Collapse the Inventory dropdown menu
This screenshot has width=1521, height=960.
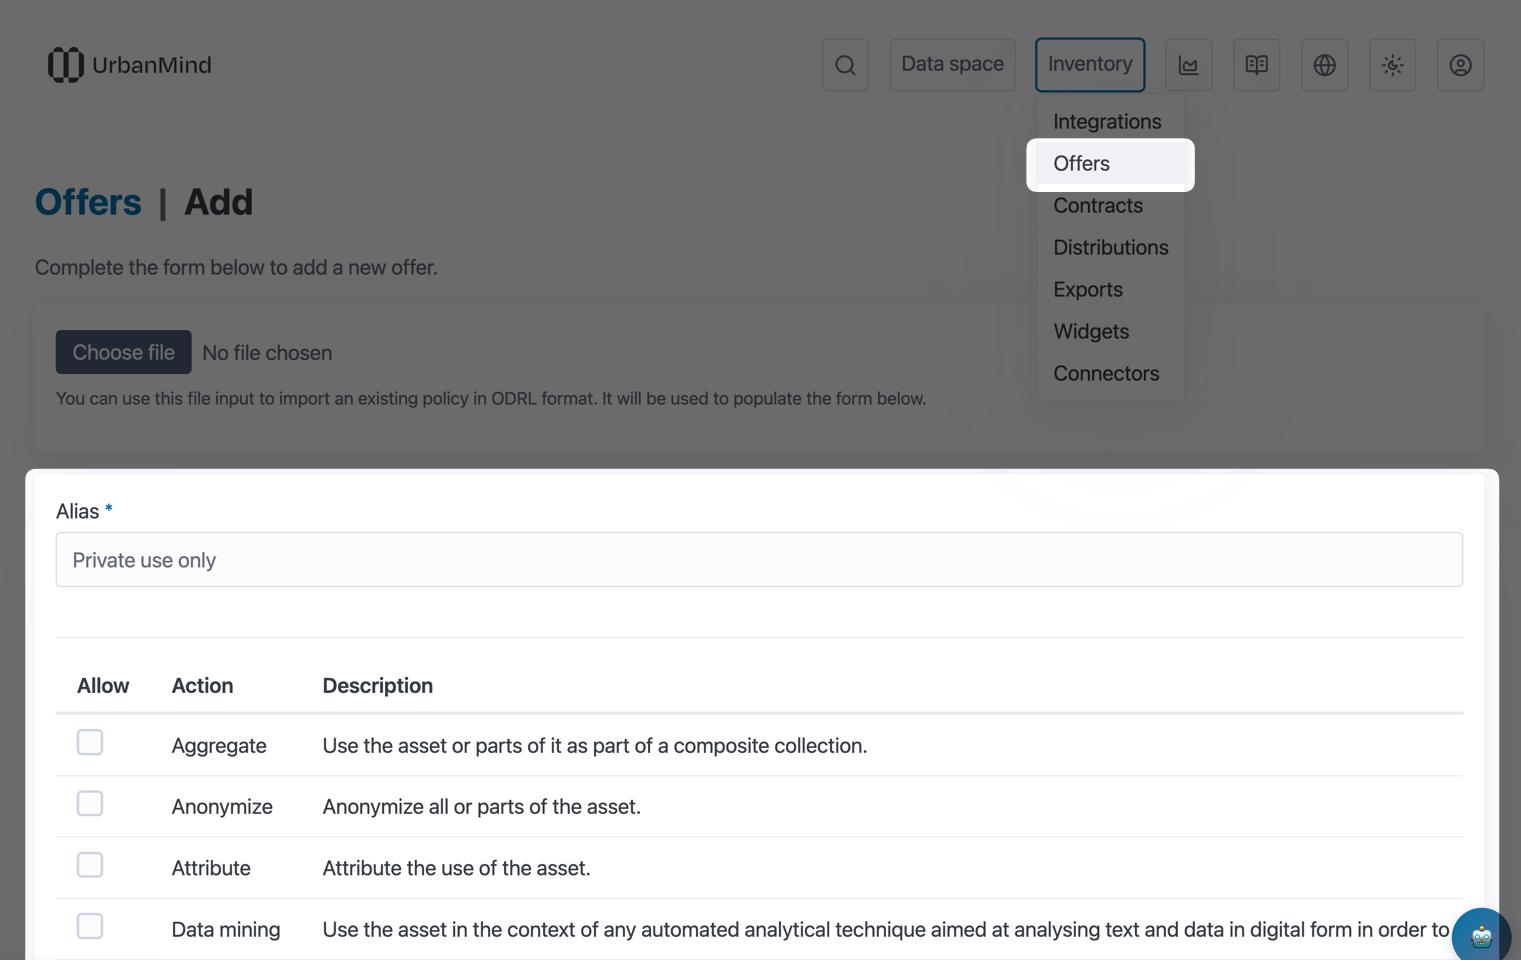pyautogui.click(x=1090, y=65)
